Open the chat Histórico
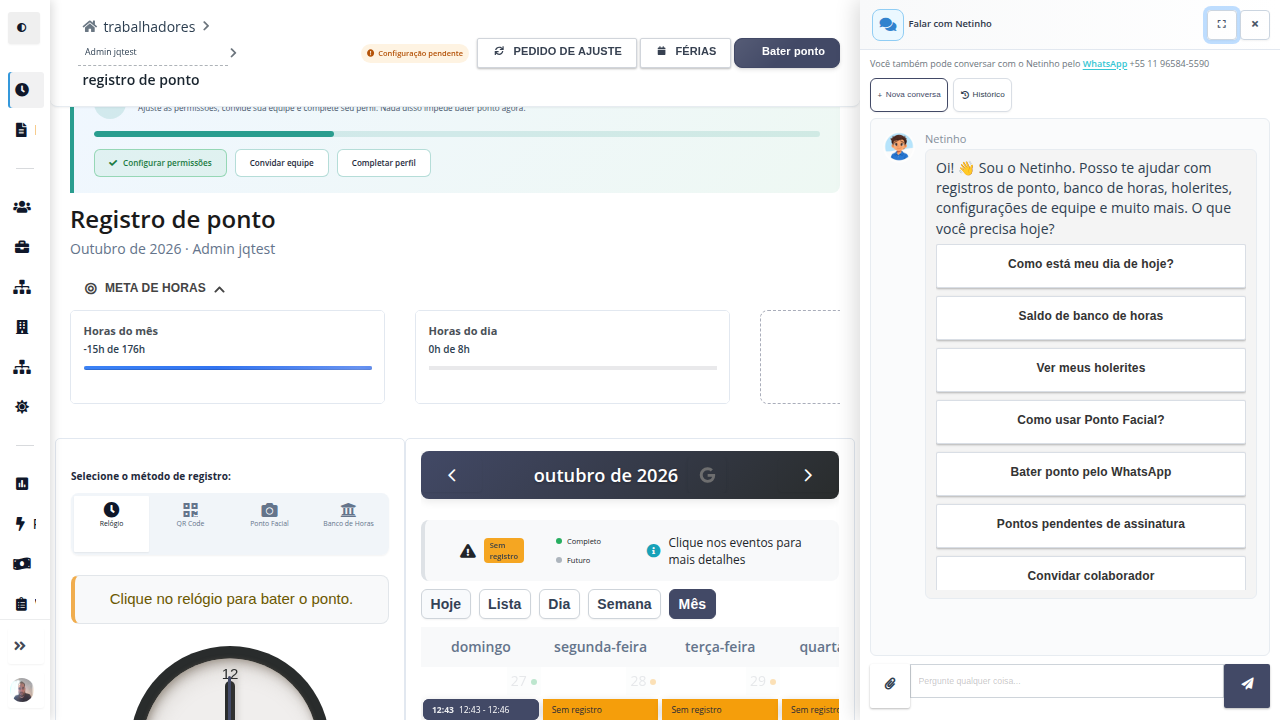 point(982,95)
